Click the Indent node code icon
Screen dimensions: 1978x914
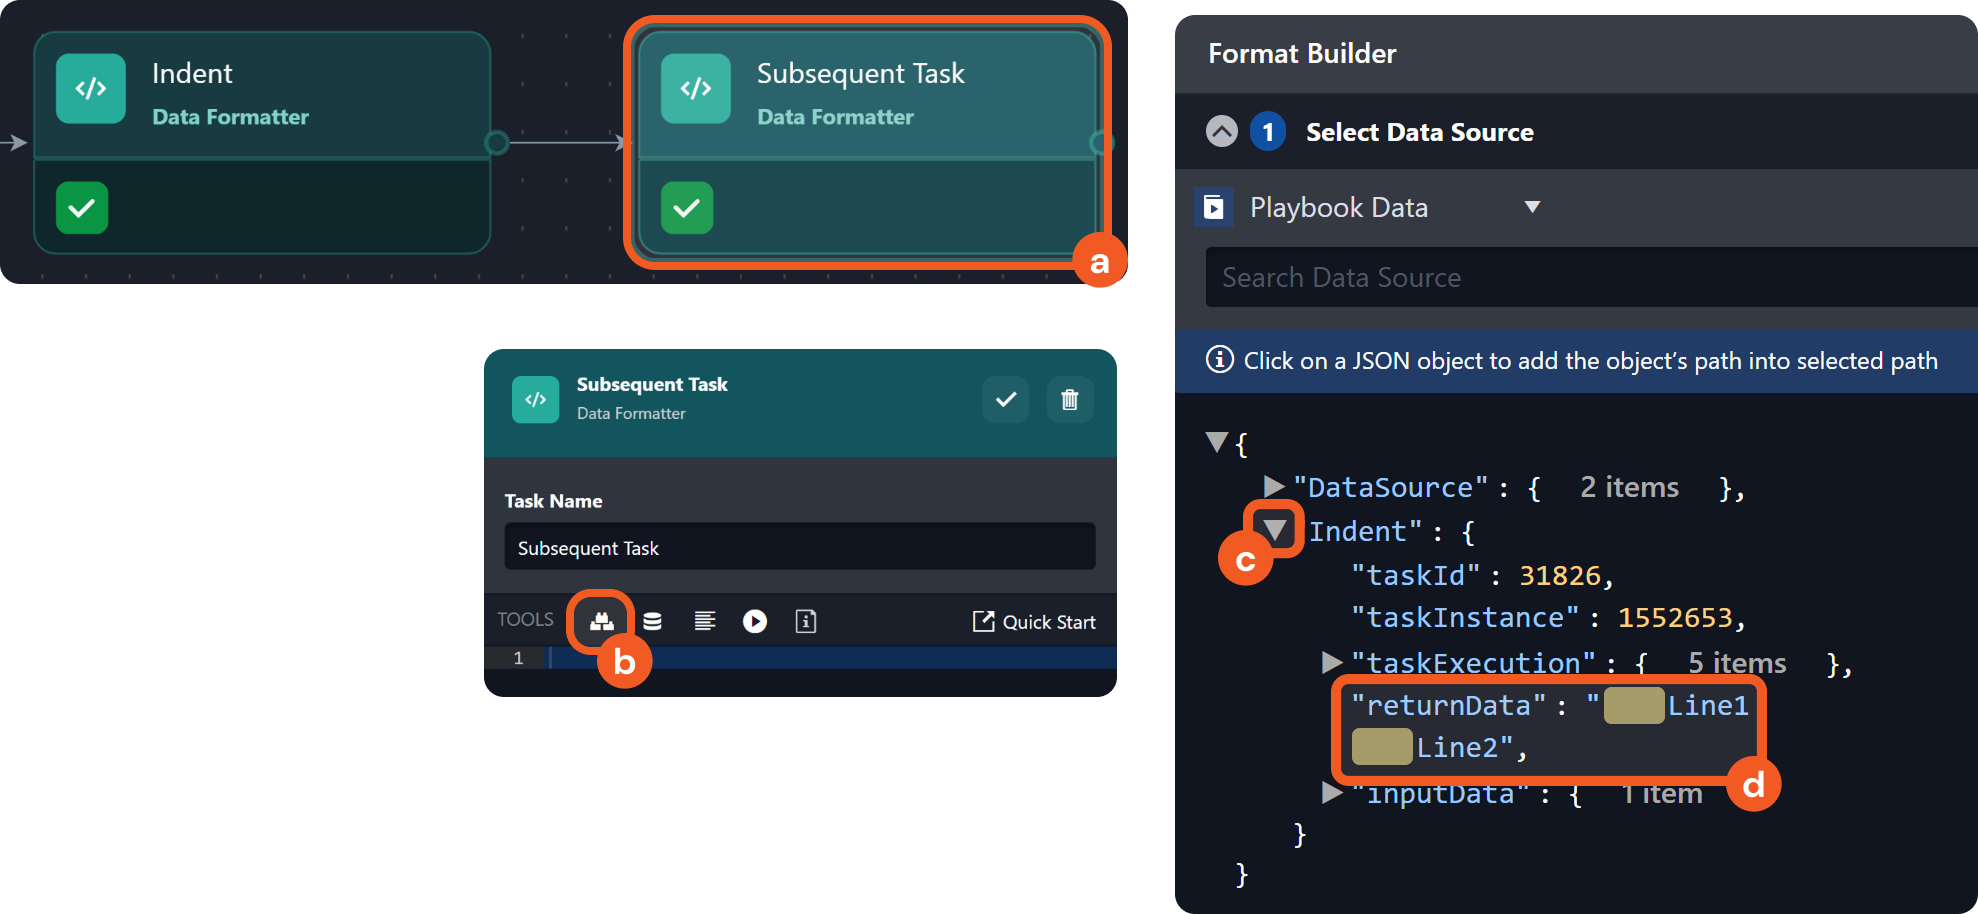tap(91, 89)
